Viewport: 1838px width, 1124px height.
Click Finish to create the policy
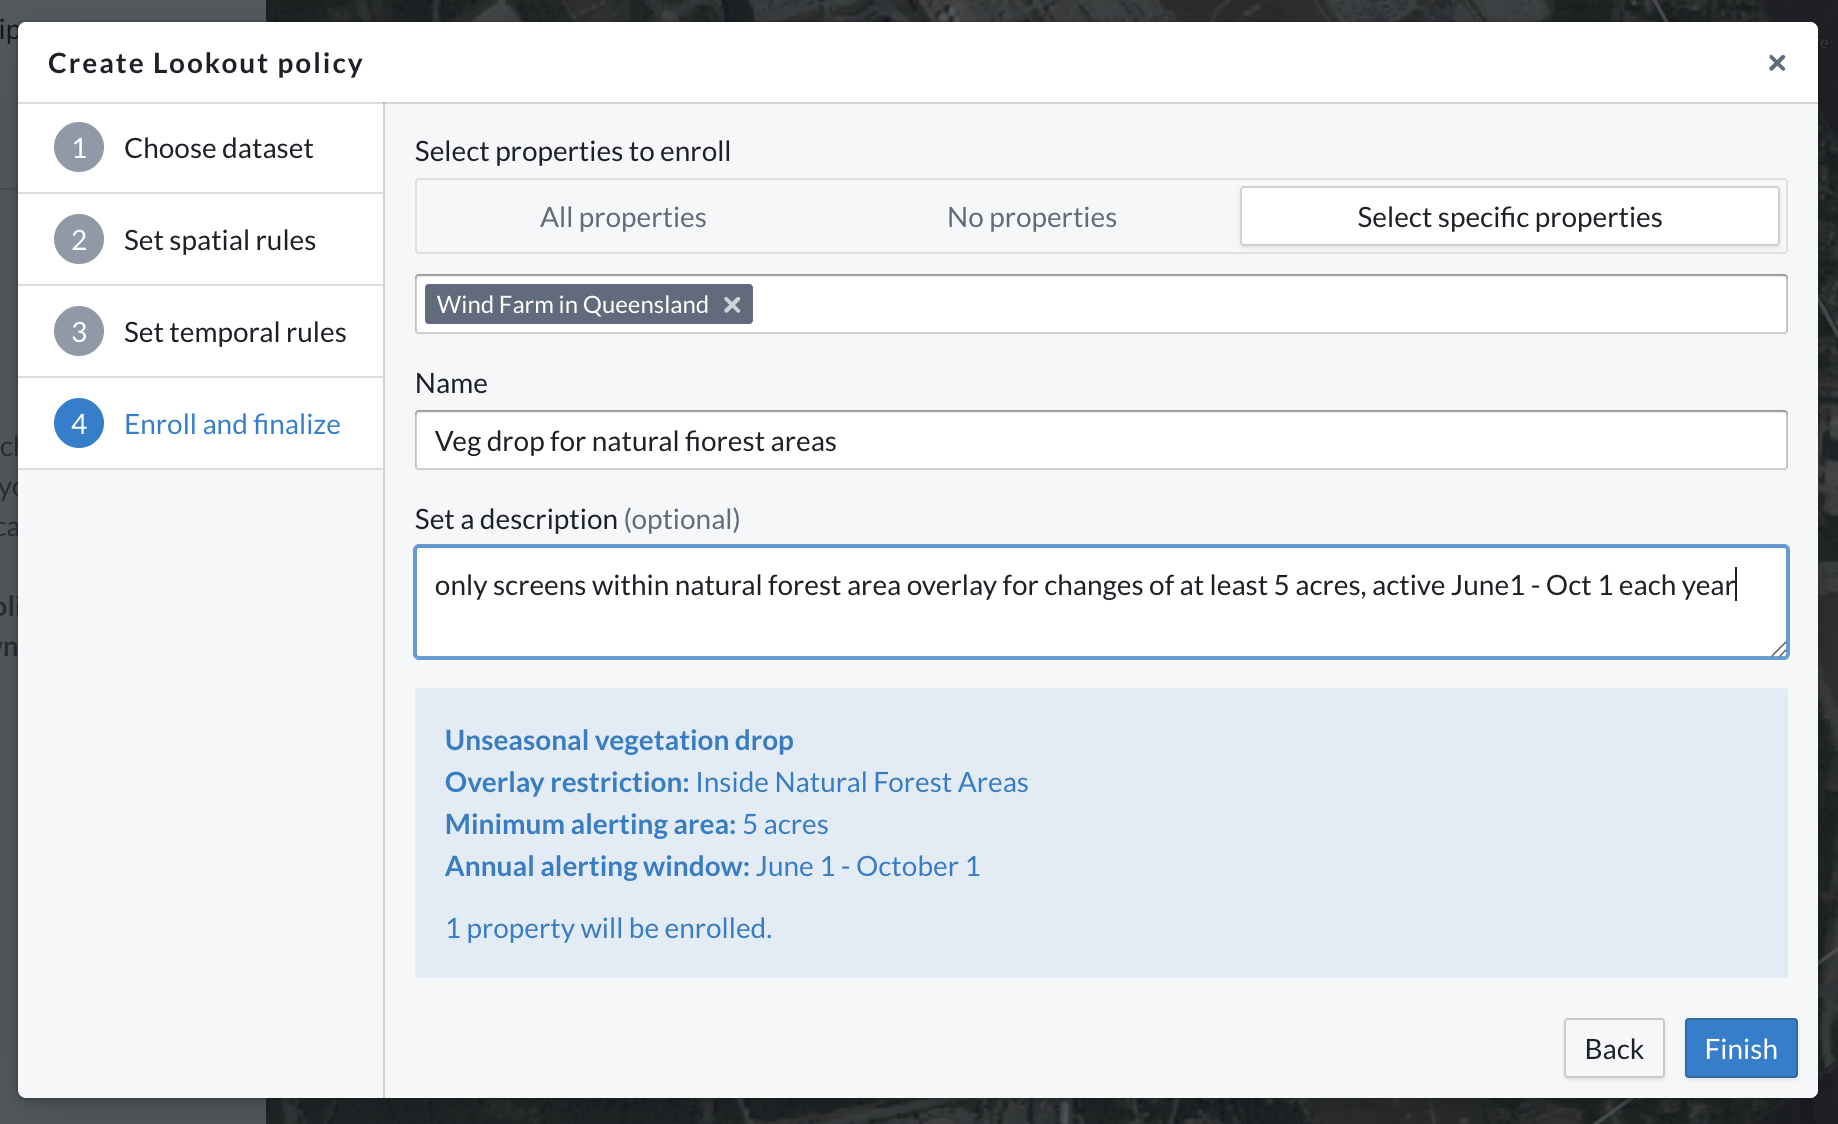pyautogui.click(x=1740, y=1048)
